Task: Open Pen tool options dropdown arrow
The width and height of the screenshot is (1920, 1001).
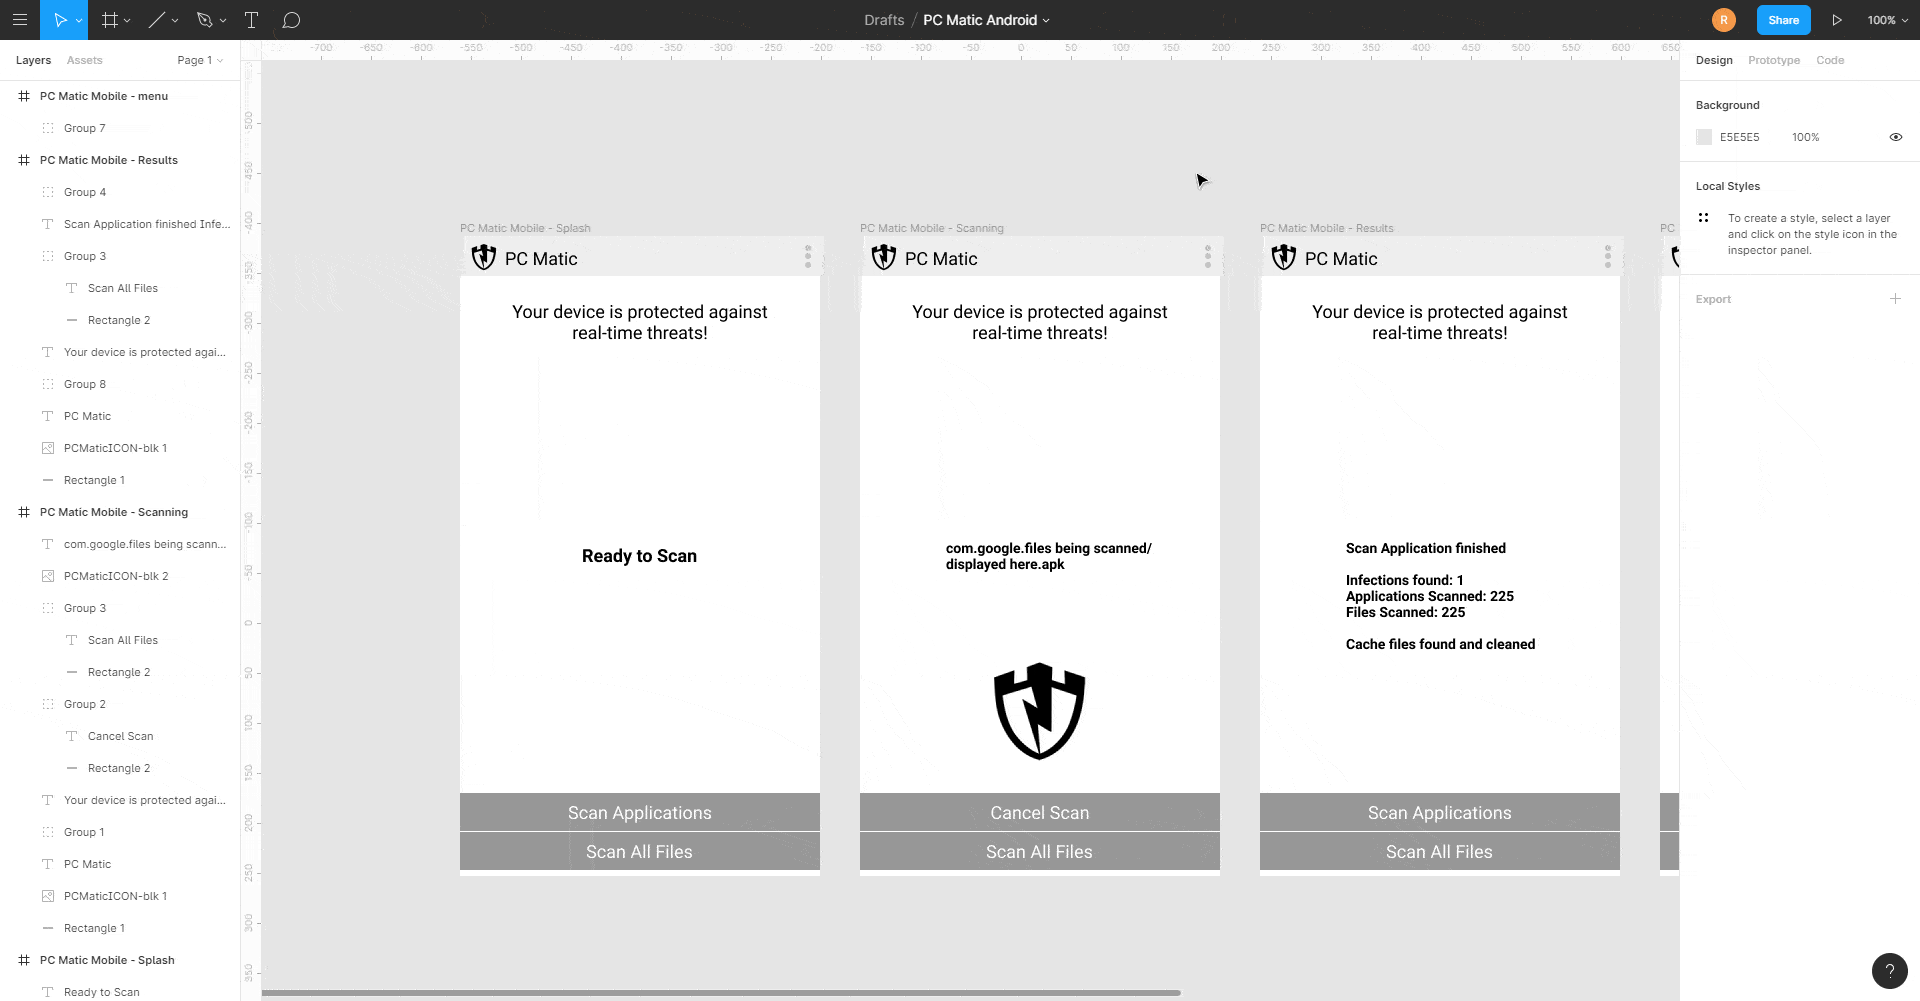Action: tap(223, 20)
